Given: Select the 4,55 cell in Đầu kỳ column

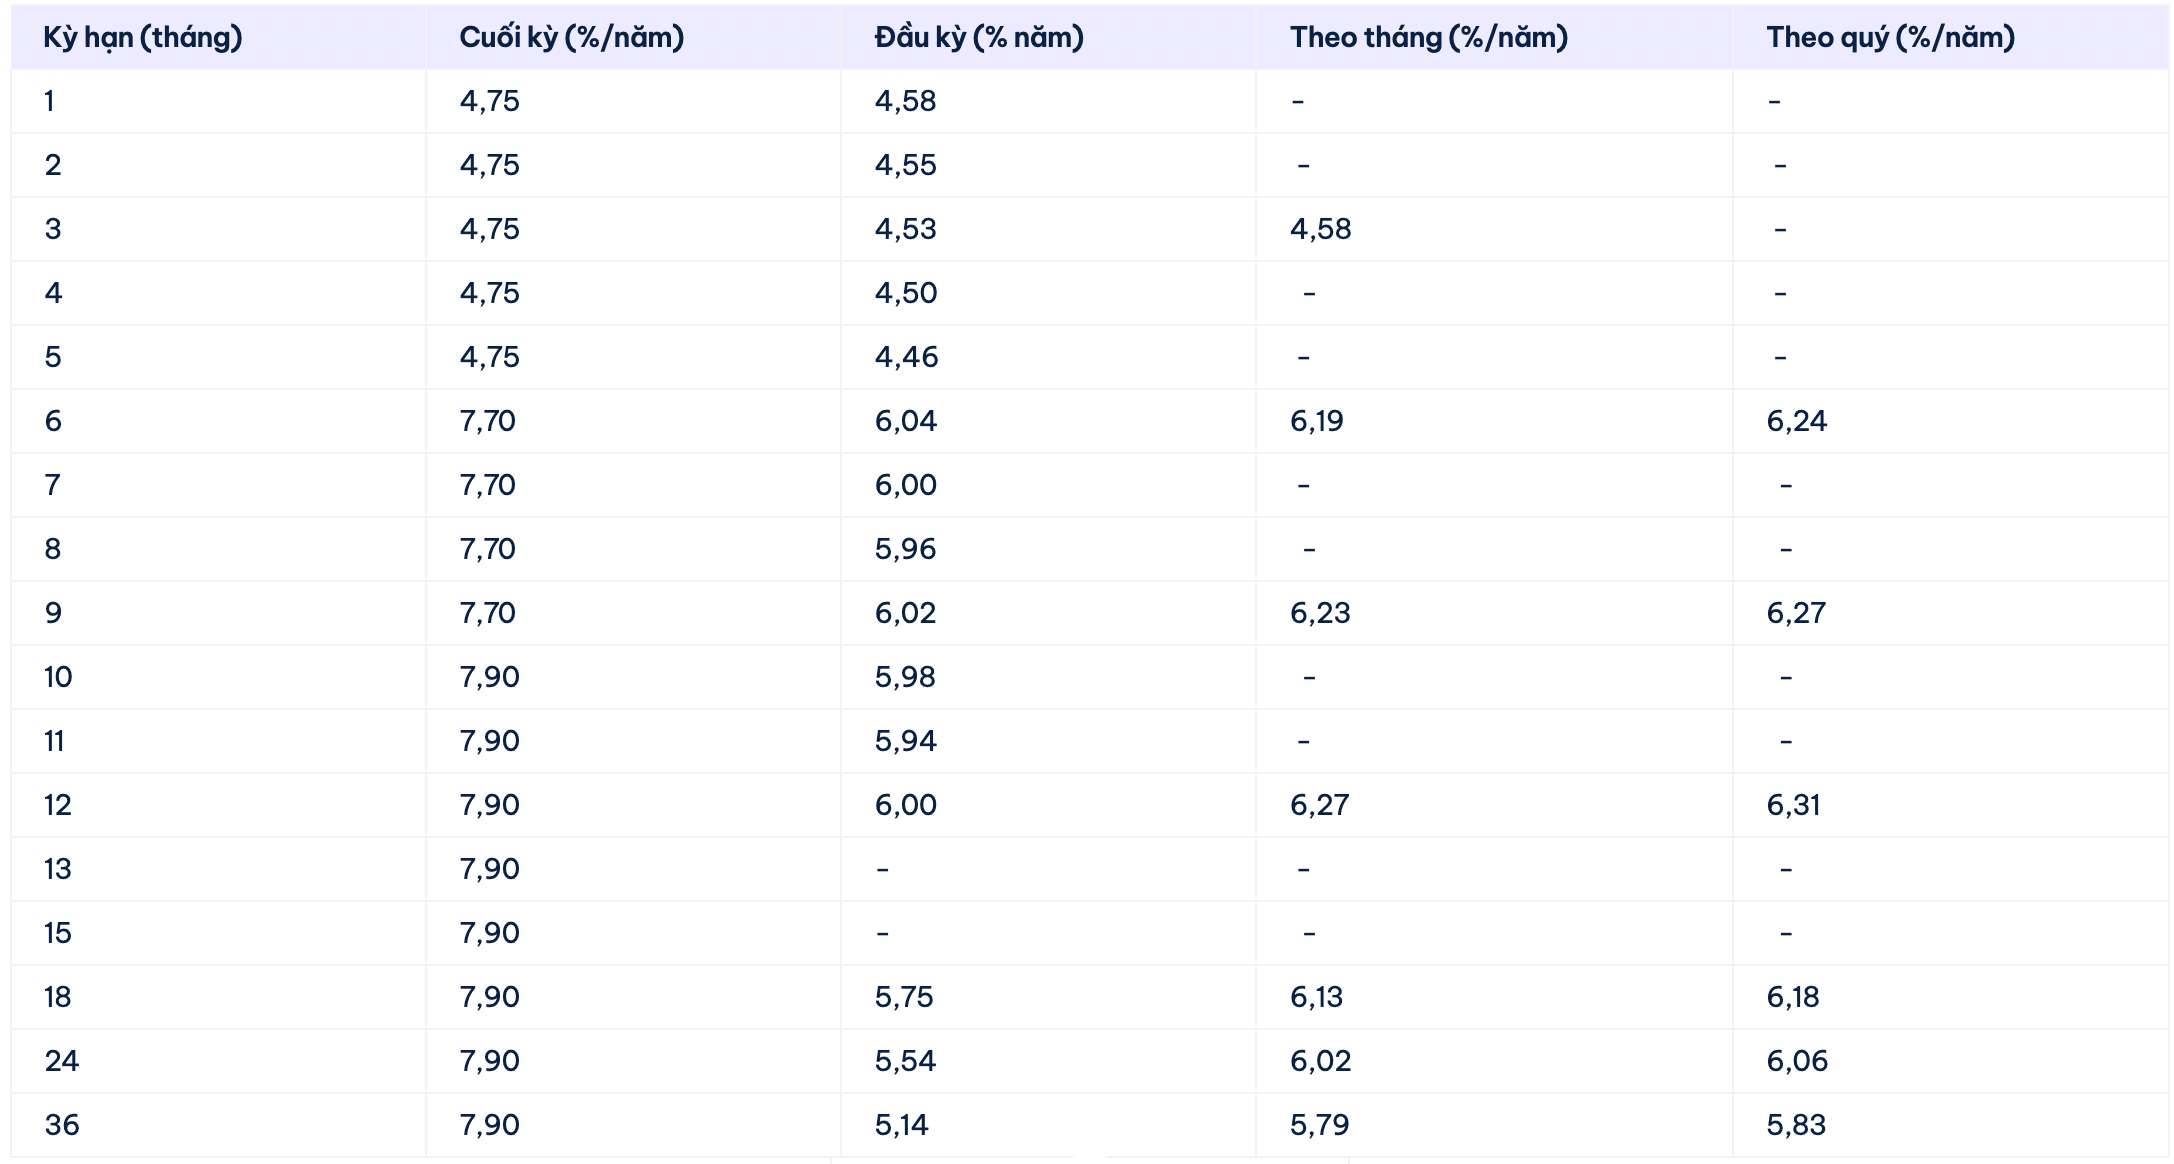Looking at the screenshot, I should [x=905, y=165].
